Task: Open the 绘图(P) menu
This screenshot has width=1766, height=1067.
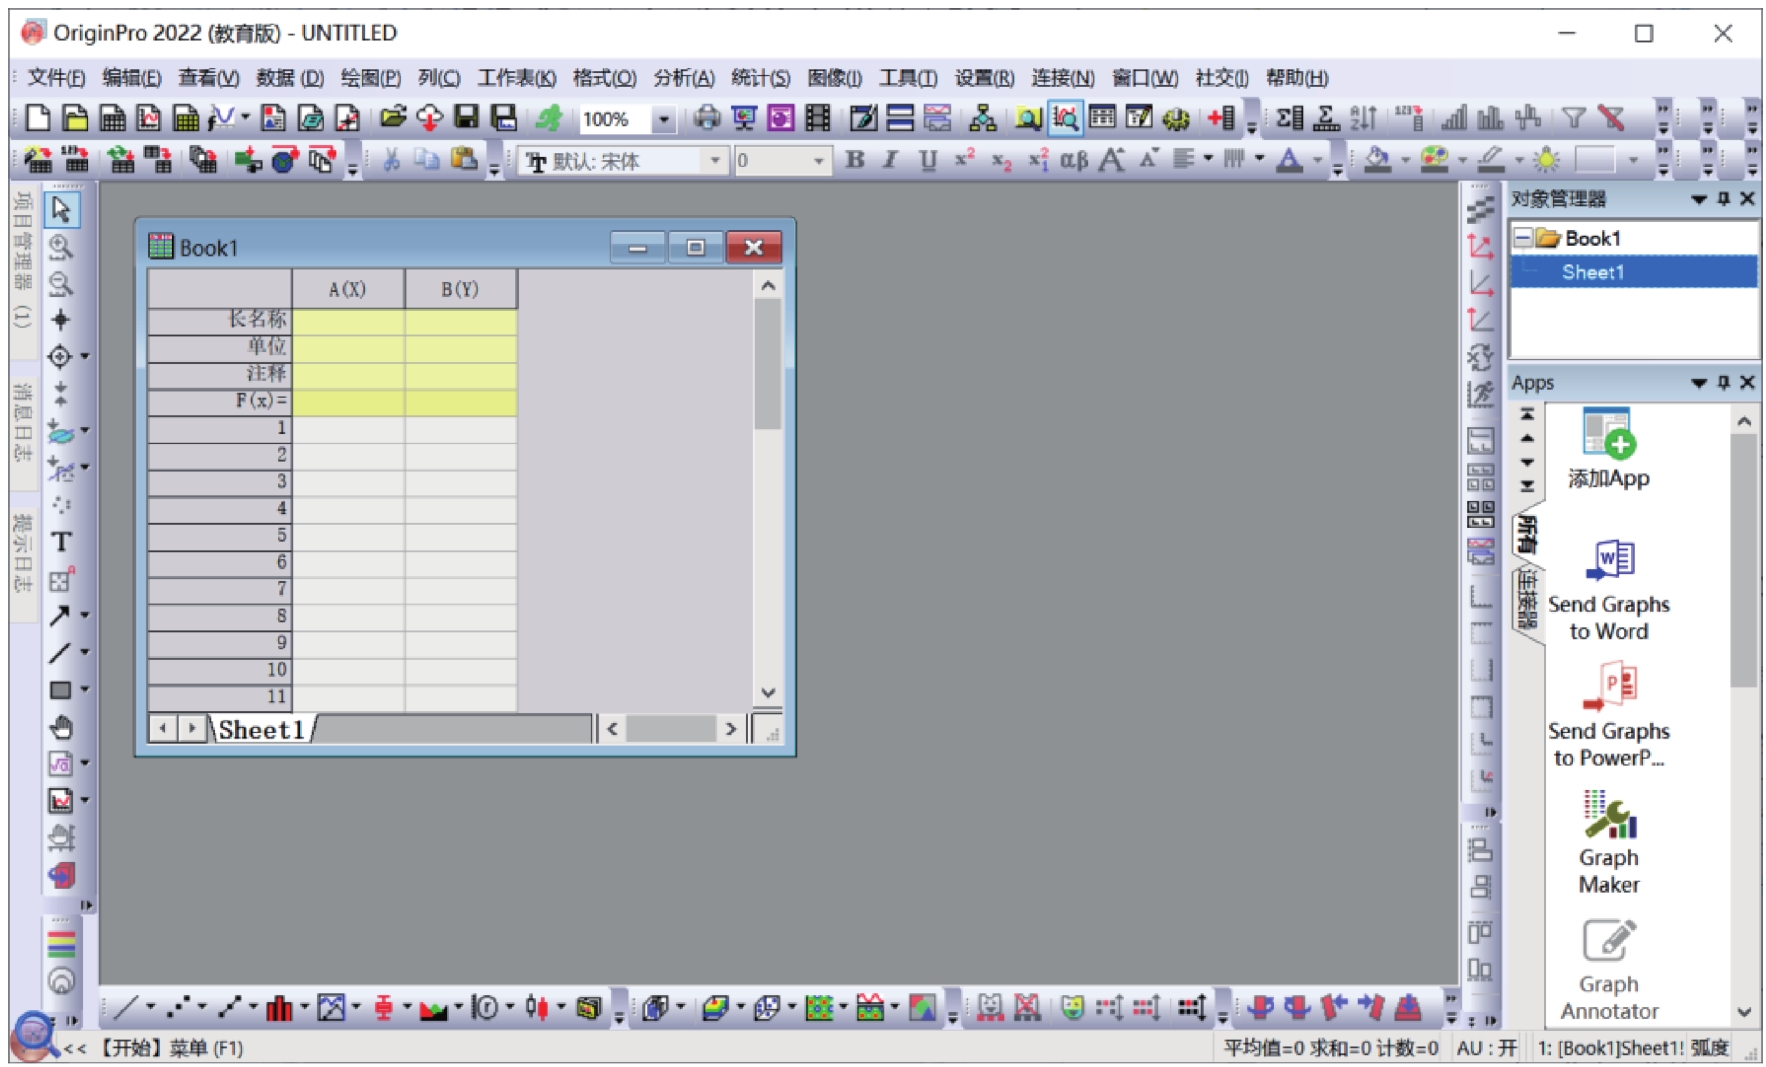Action: pos(370,78)
